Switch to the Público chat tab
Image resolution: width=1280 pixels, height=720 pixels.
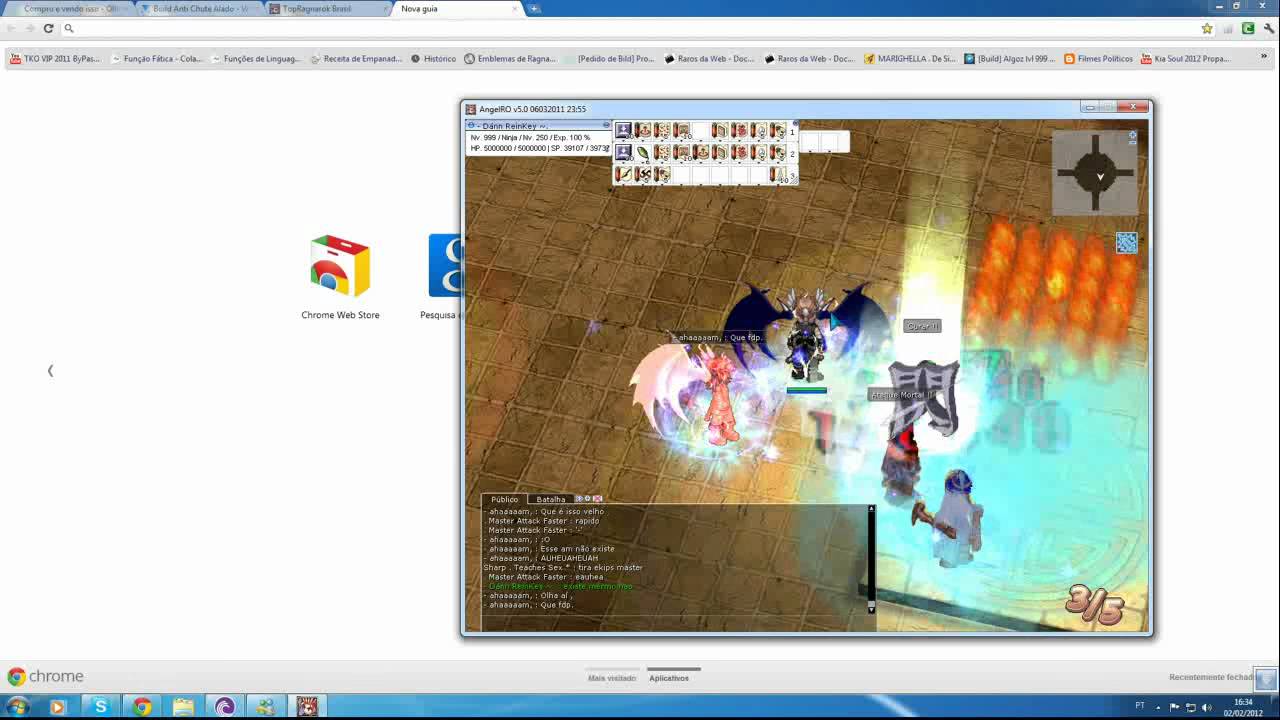(504, 499)
